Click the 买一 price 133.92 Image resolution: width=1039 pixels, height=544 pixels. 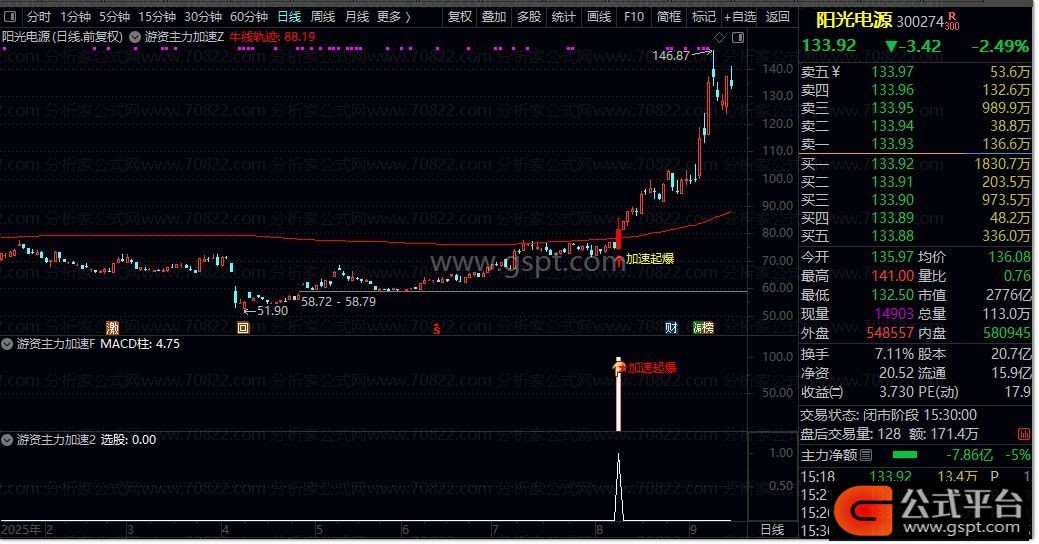tap(892, 163)
